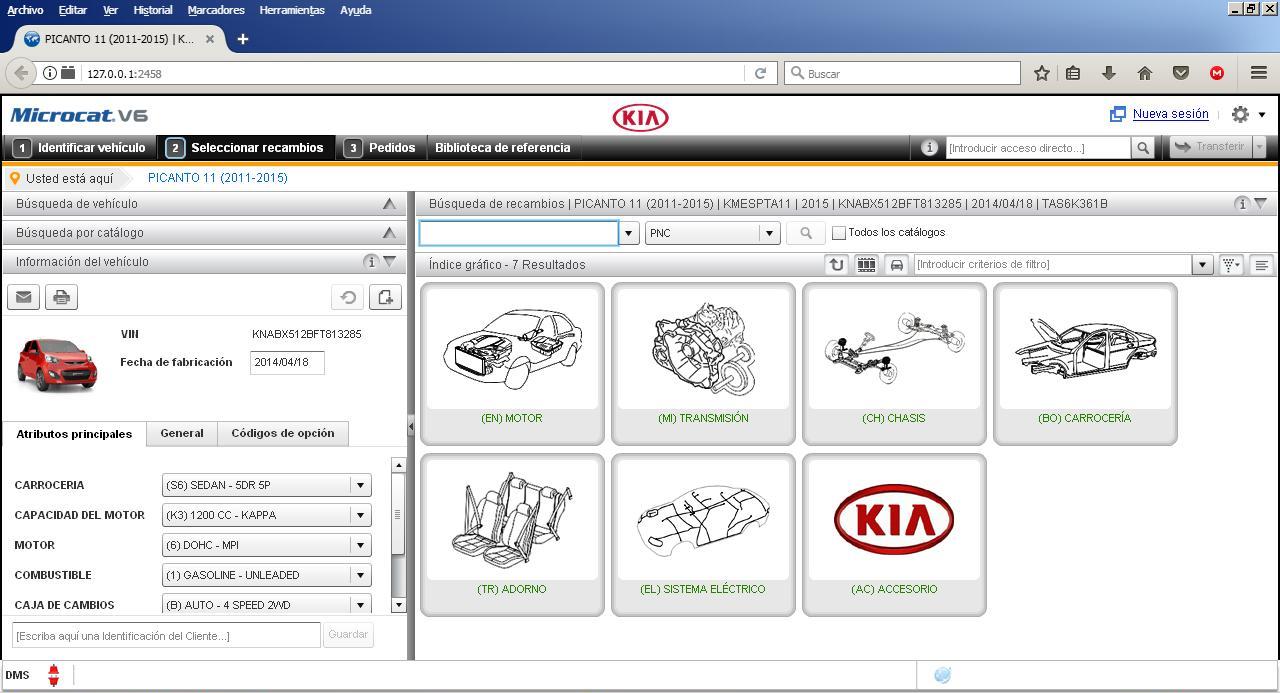Image resolution: width=1280 pixels, height=693 pixels.
Task: Open the (TR) ADORNO category
Action: (x=512, y=535)
